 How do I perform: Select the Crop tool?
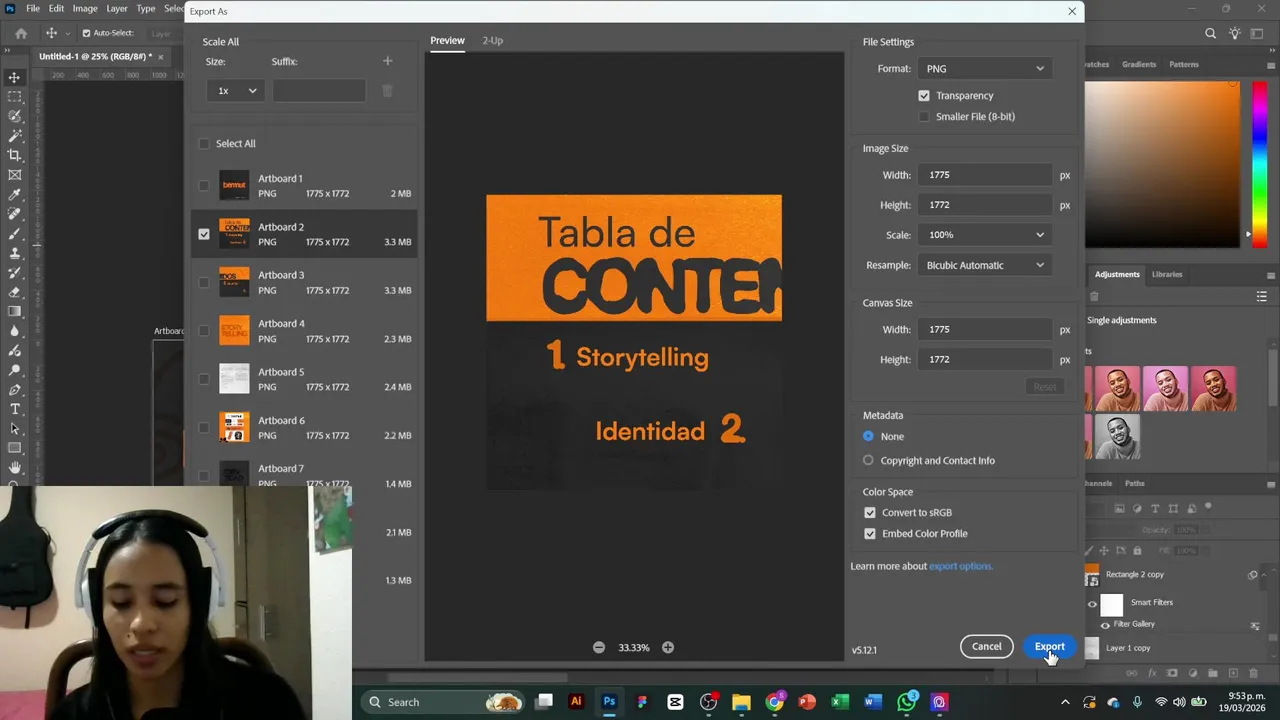click(x=15, y=155)
